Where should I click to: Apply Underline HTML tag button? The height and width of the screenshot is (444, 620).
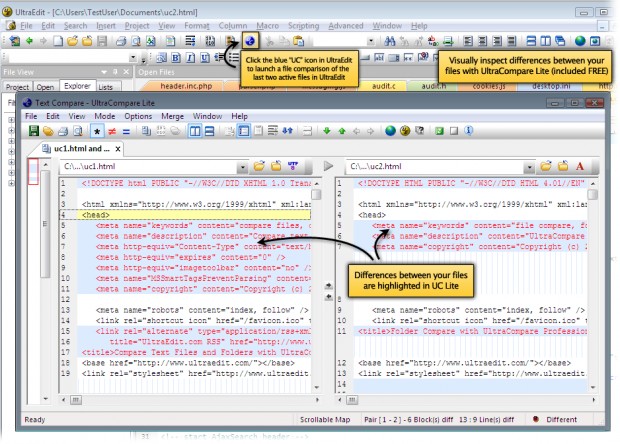tap(205, 58)
